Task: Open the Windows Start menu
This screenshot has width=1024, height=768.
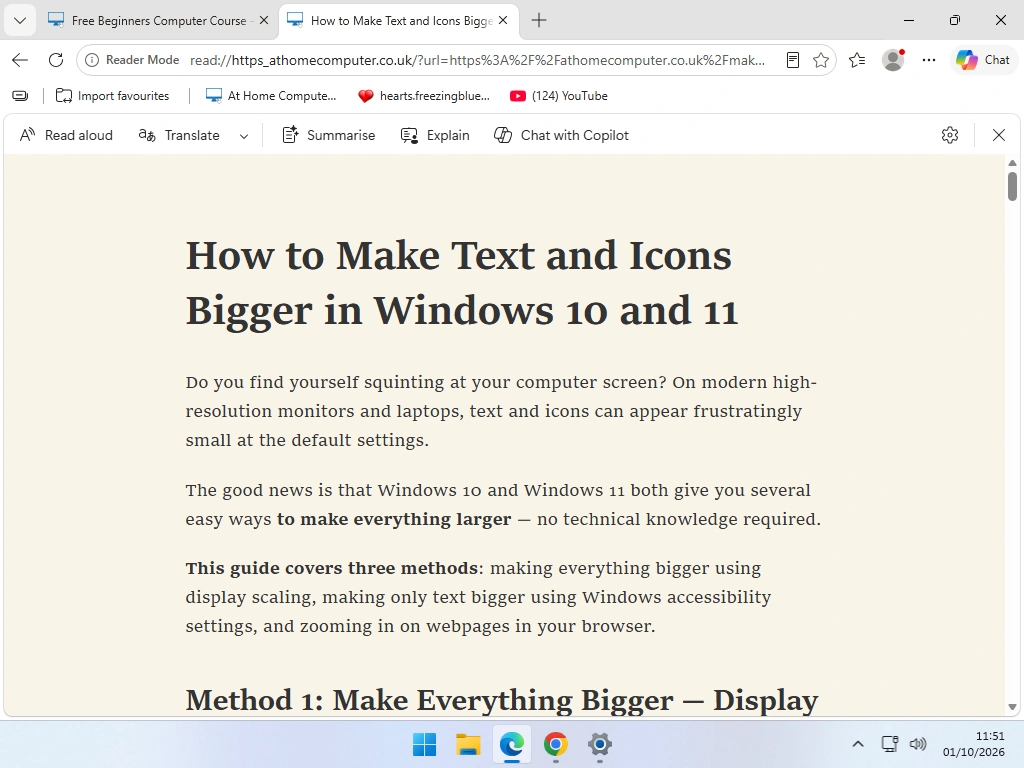Action: pos(424,744)
